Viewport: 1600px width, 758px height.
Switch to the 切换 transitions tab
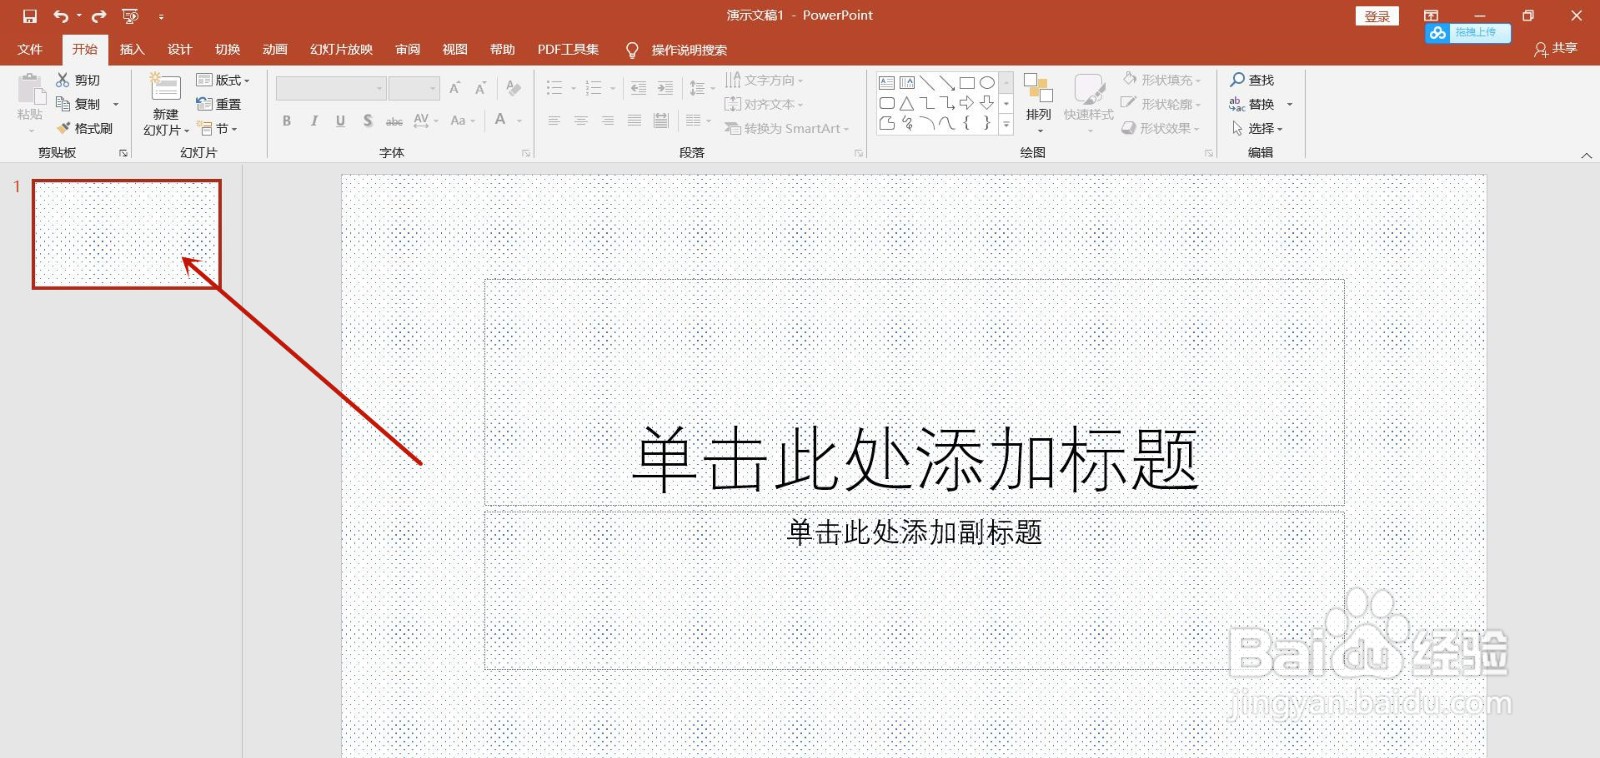point(227,49)
